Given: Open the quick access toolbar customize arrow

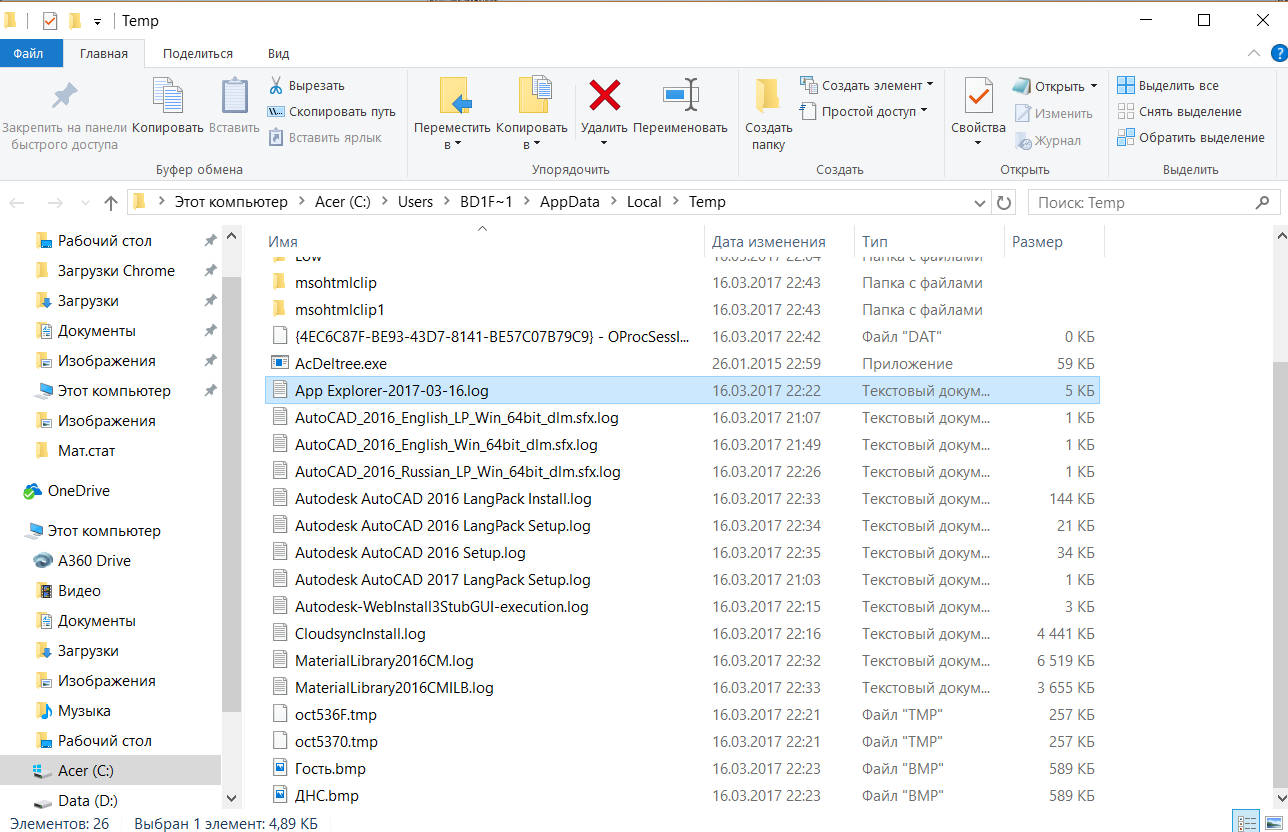Looking at the screenshot, I should 97,21.
